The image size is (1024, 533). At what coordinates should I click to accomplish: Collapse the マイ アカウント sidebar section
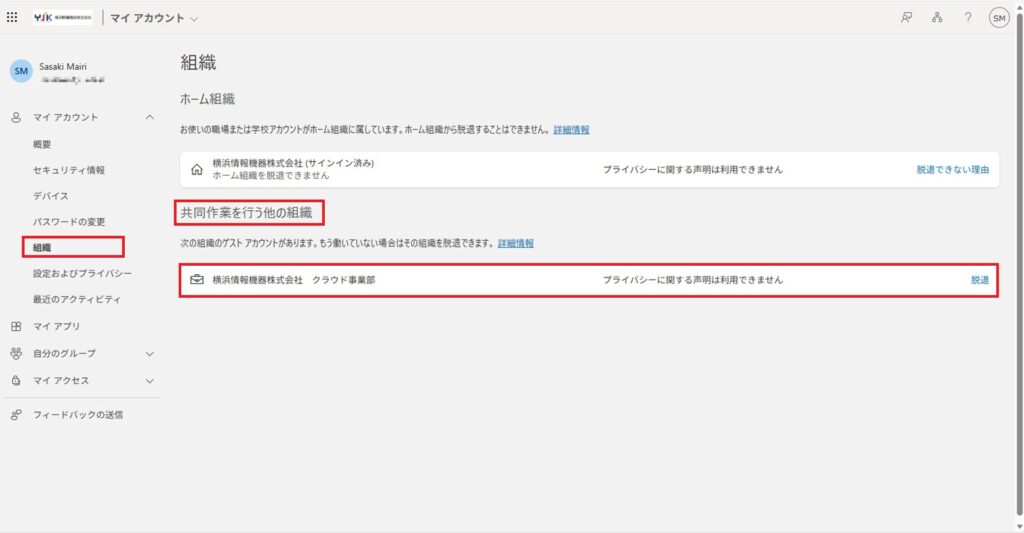(x=150, y=117)
